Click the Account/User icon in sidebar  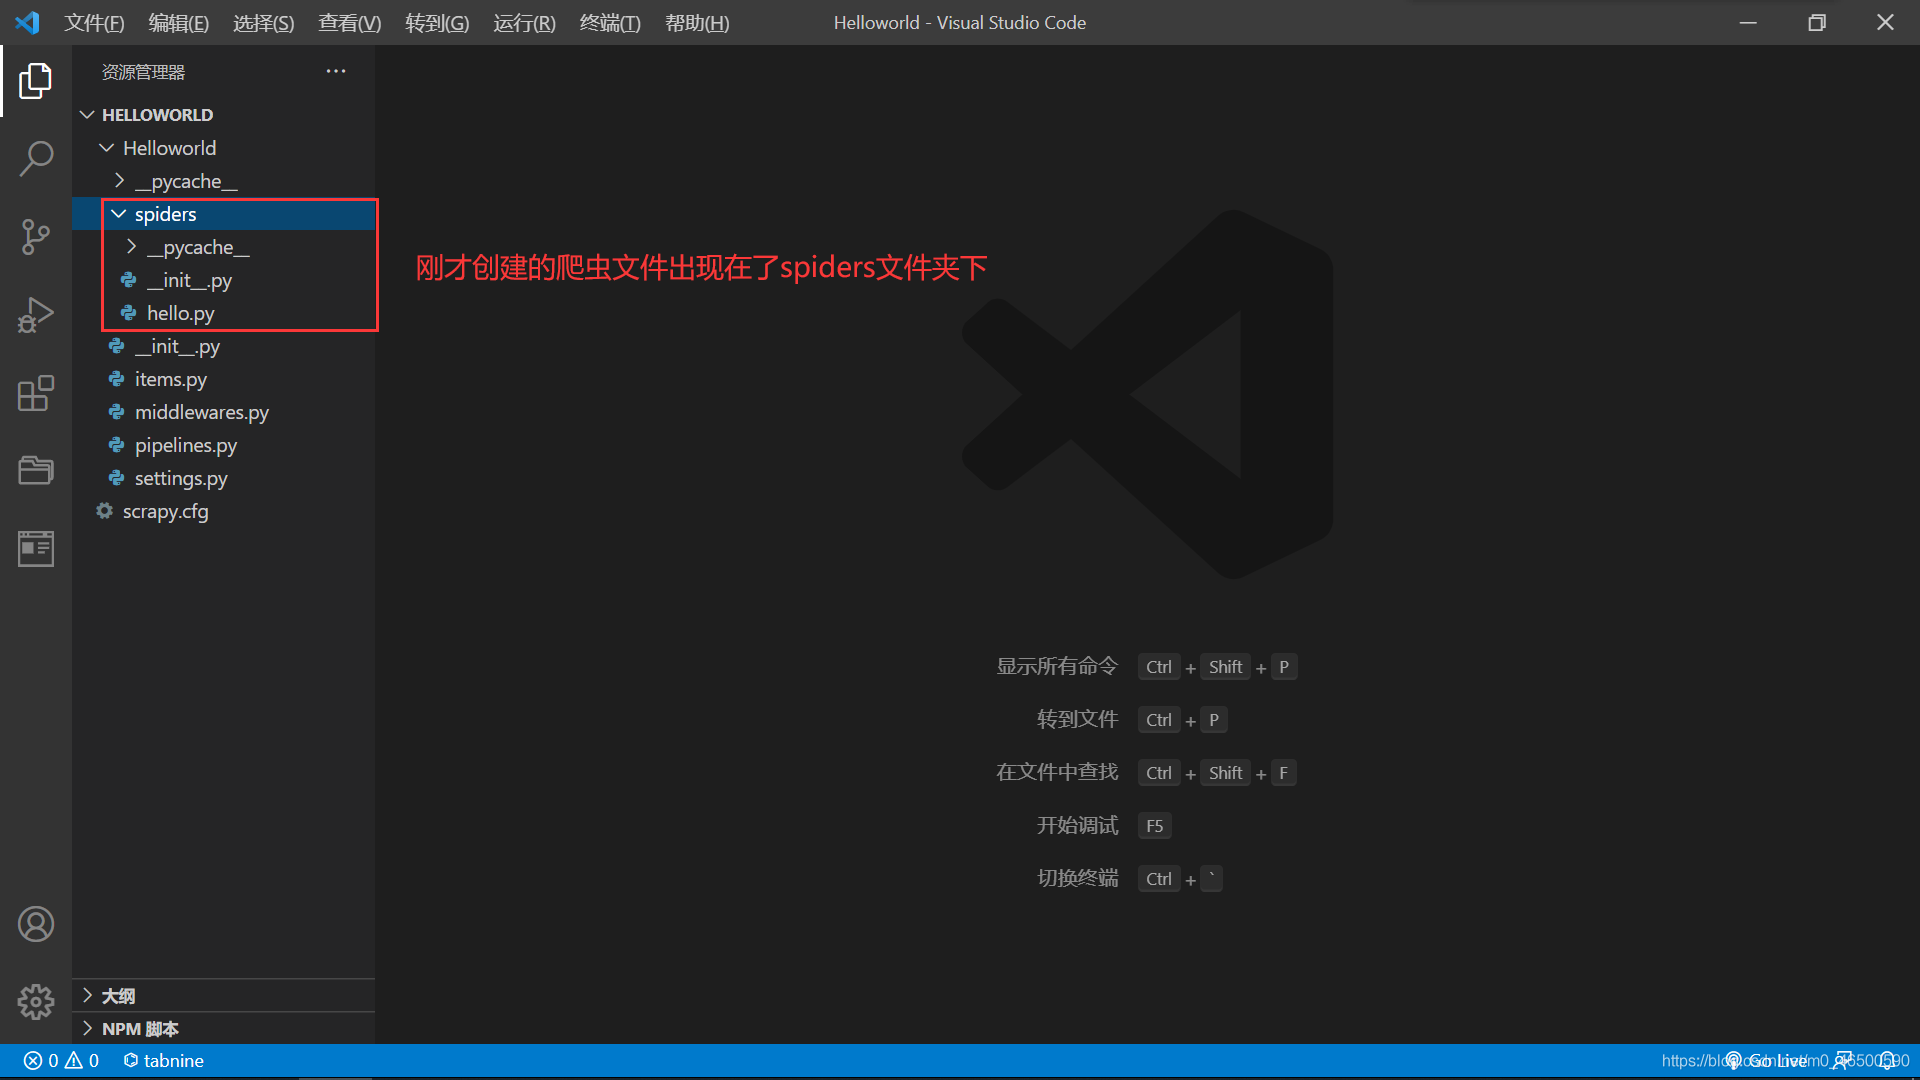point(36,923)
